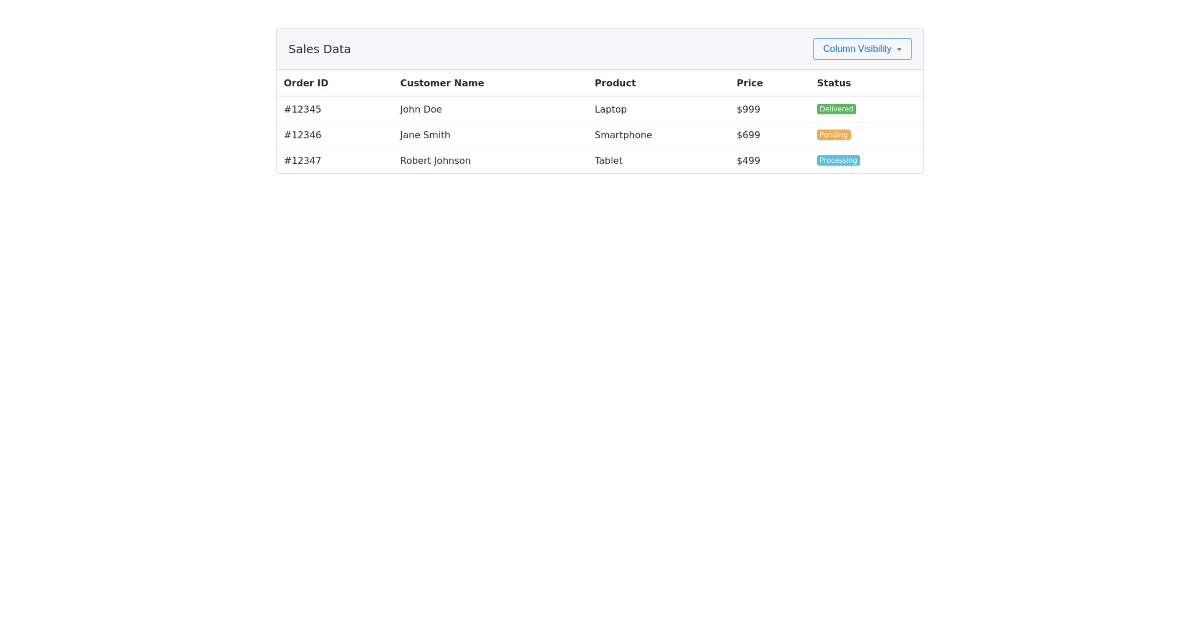Click the Processing status badge
This screenshot has width=1200, height=630.
[x=838, y=160]
